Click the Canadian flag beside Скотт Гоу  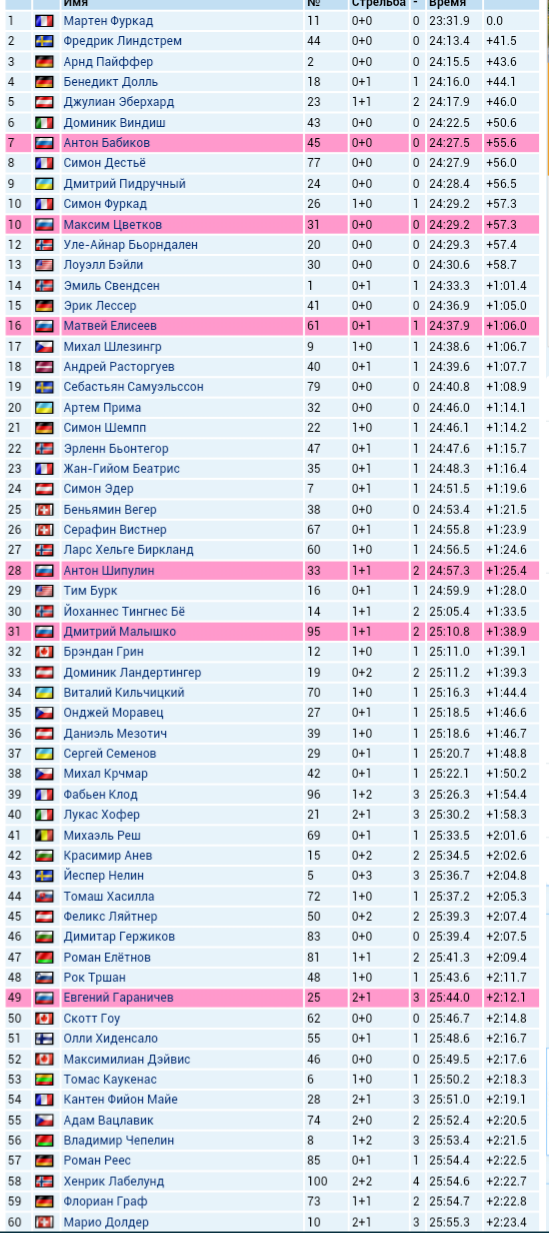tap(44, 1017)
